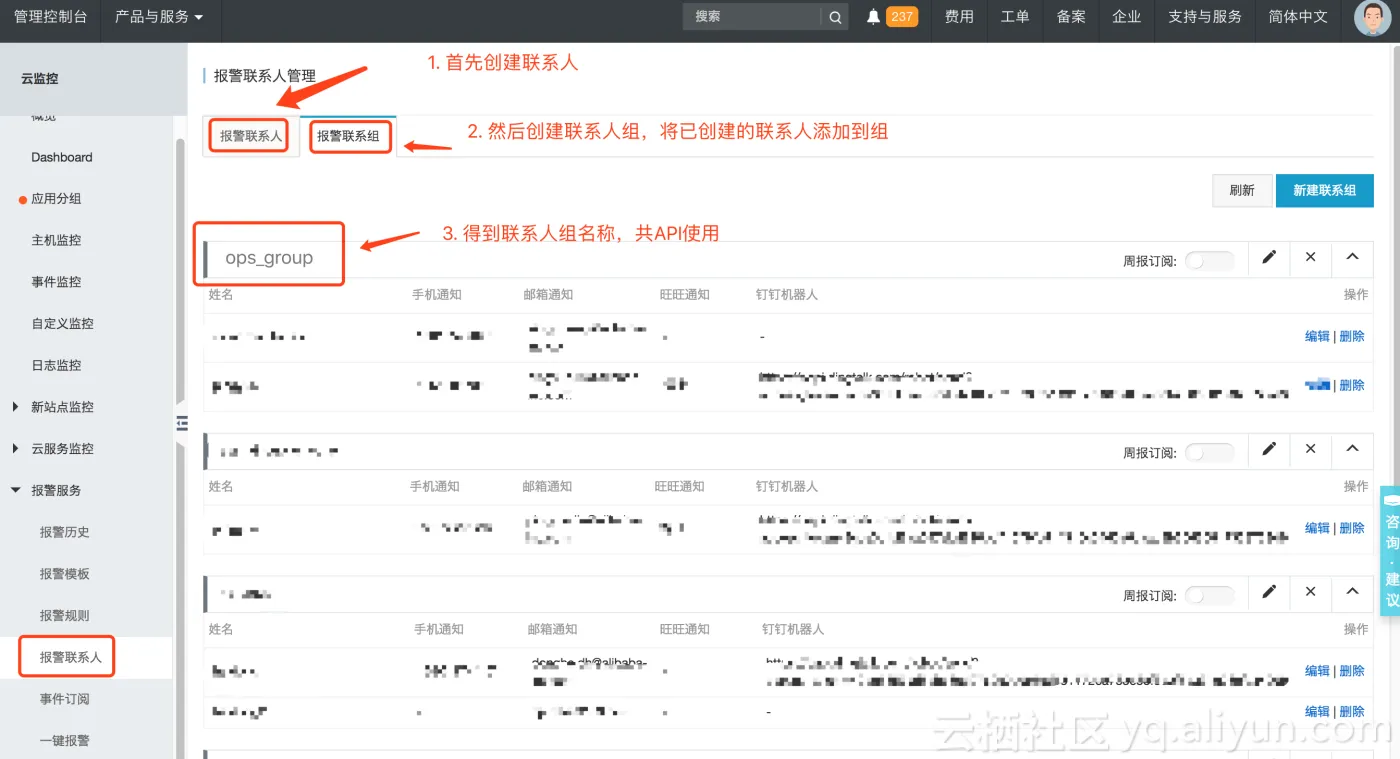This screenshot has height=759, width=1400.
Task: Open 费用 in top navigation
Action: tap(959, 17)
